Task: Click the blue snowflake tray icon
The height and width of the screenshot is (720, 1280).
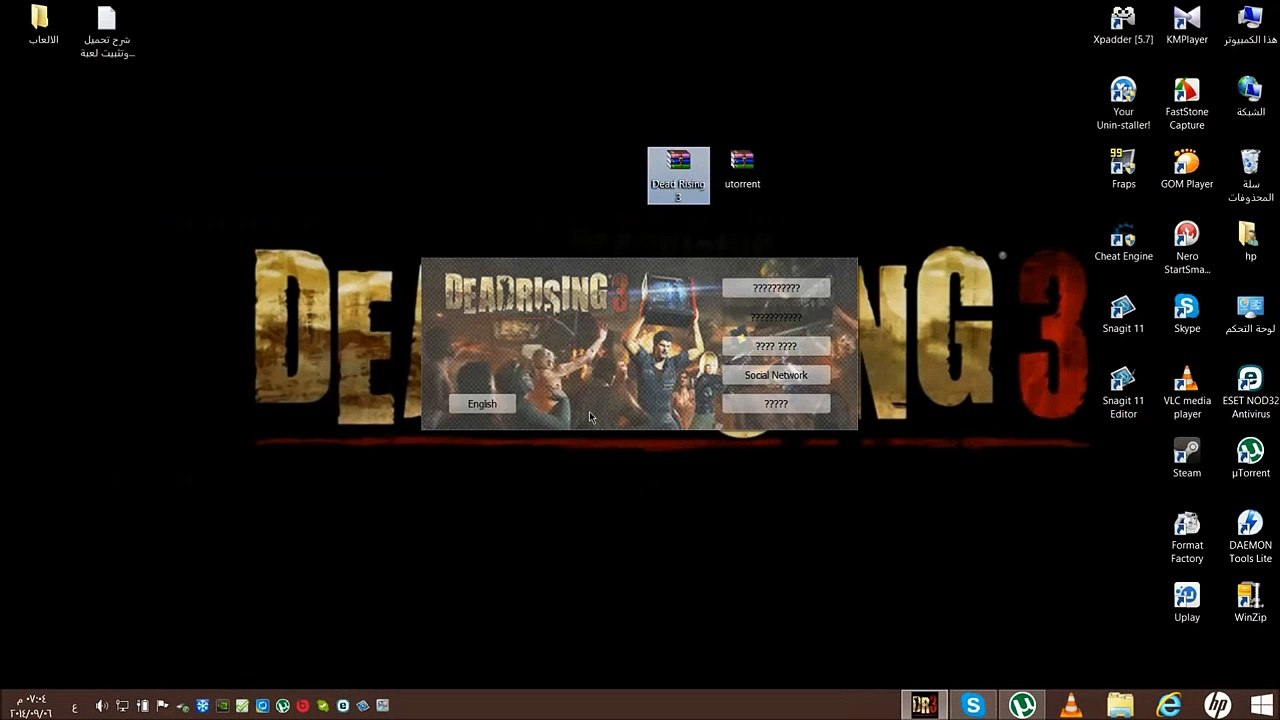Action: pyautogui.click(x=202, y=706)
